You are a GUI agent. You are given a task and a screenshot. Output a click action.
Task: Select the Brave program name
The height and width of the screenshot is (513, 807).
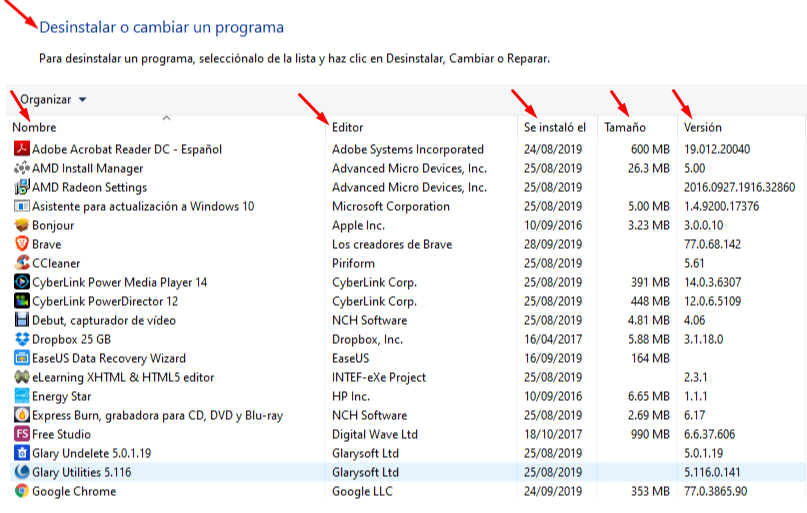(46, 244)
